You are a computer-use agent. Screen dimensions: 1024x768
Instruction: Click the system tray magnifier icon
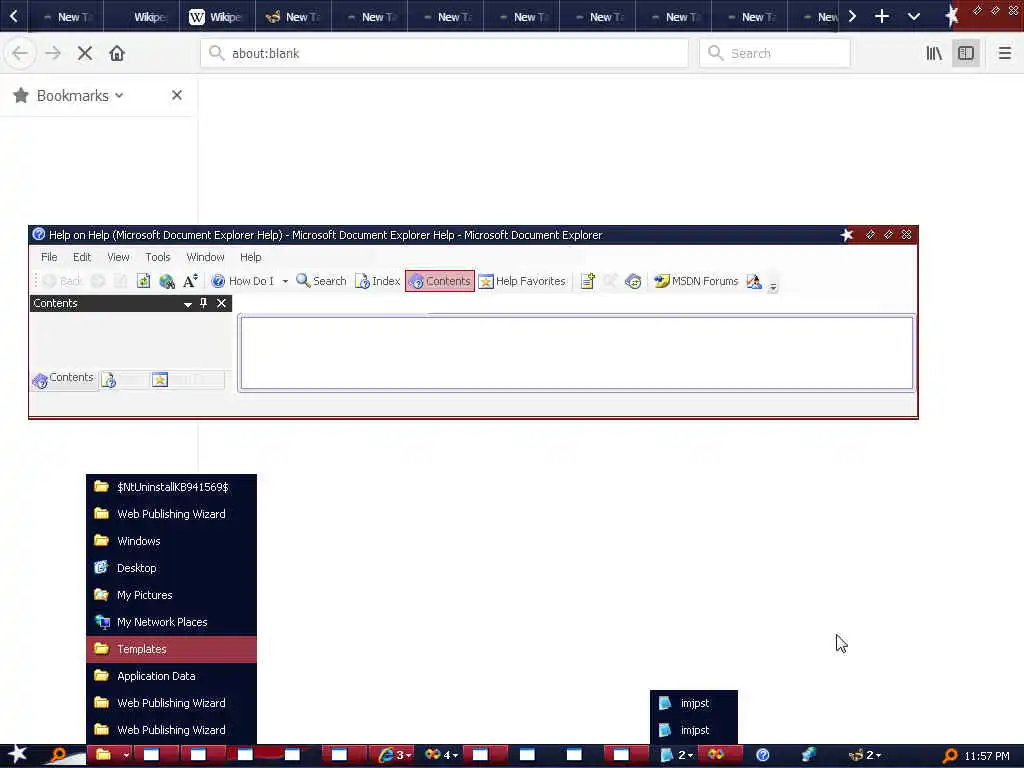point(950,756)
